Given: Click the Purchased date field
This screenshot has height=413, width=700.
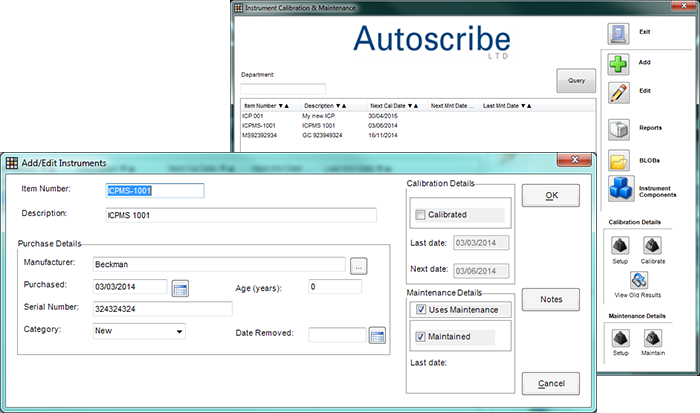Looking at the screenshot, I should [130, 287].
